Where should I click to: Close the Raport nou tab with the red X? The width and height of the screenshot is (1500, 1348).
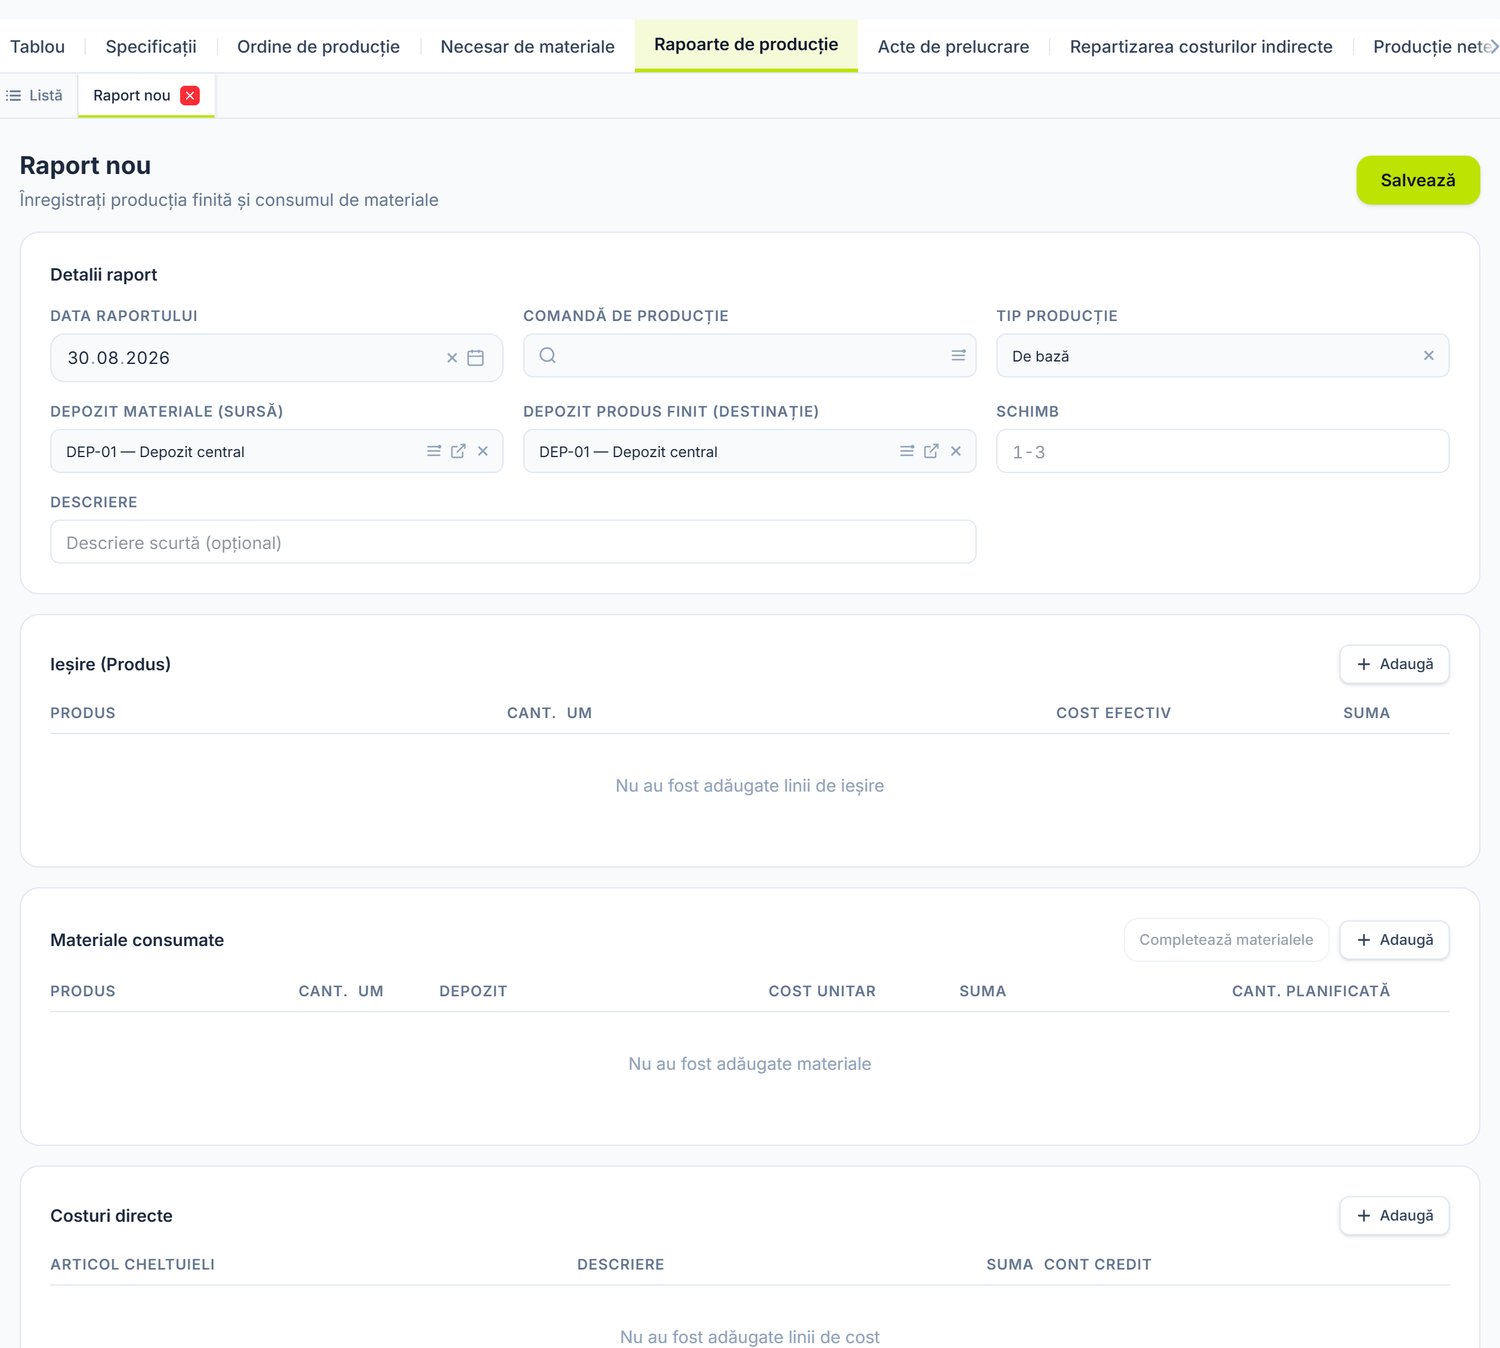(x=190, y=95)
